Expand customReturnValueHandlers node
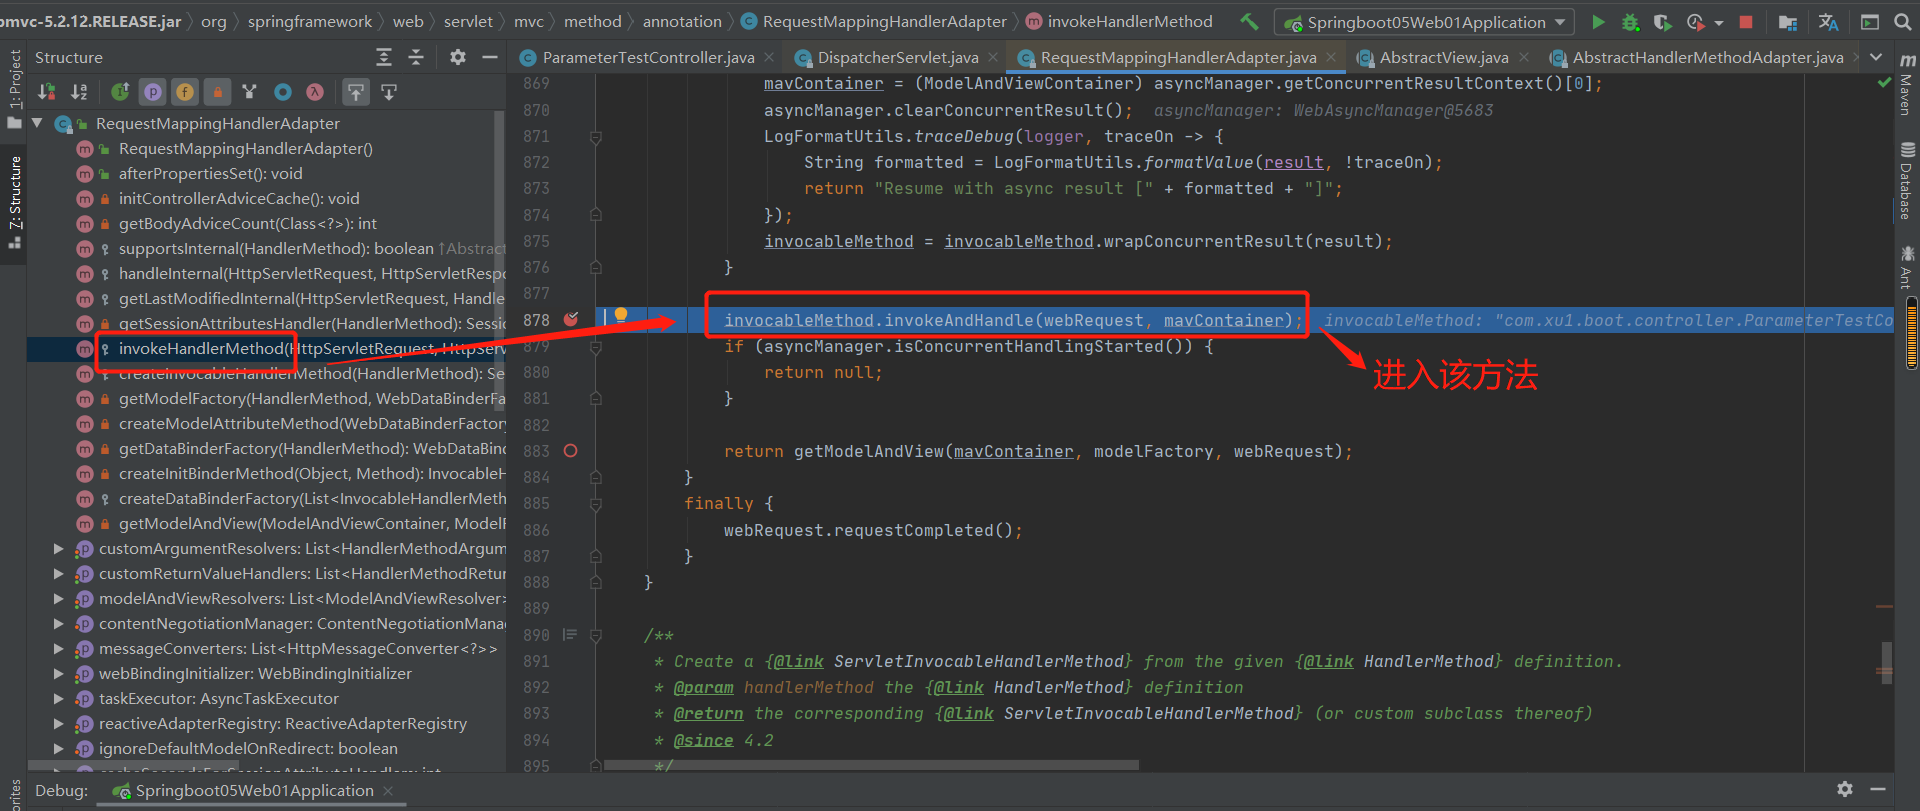 (x=58, y=573)
